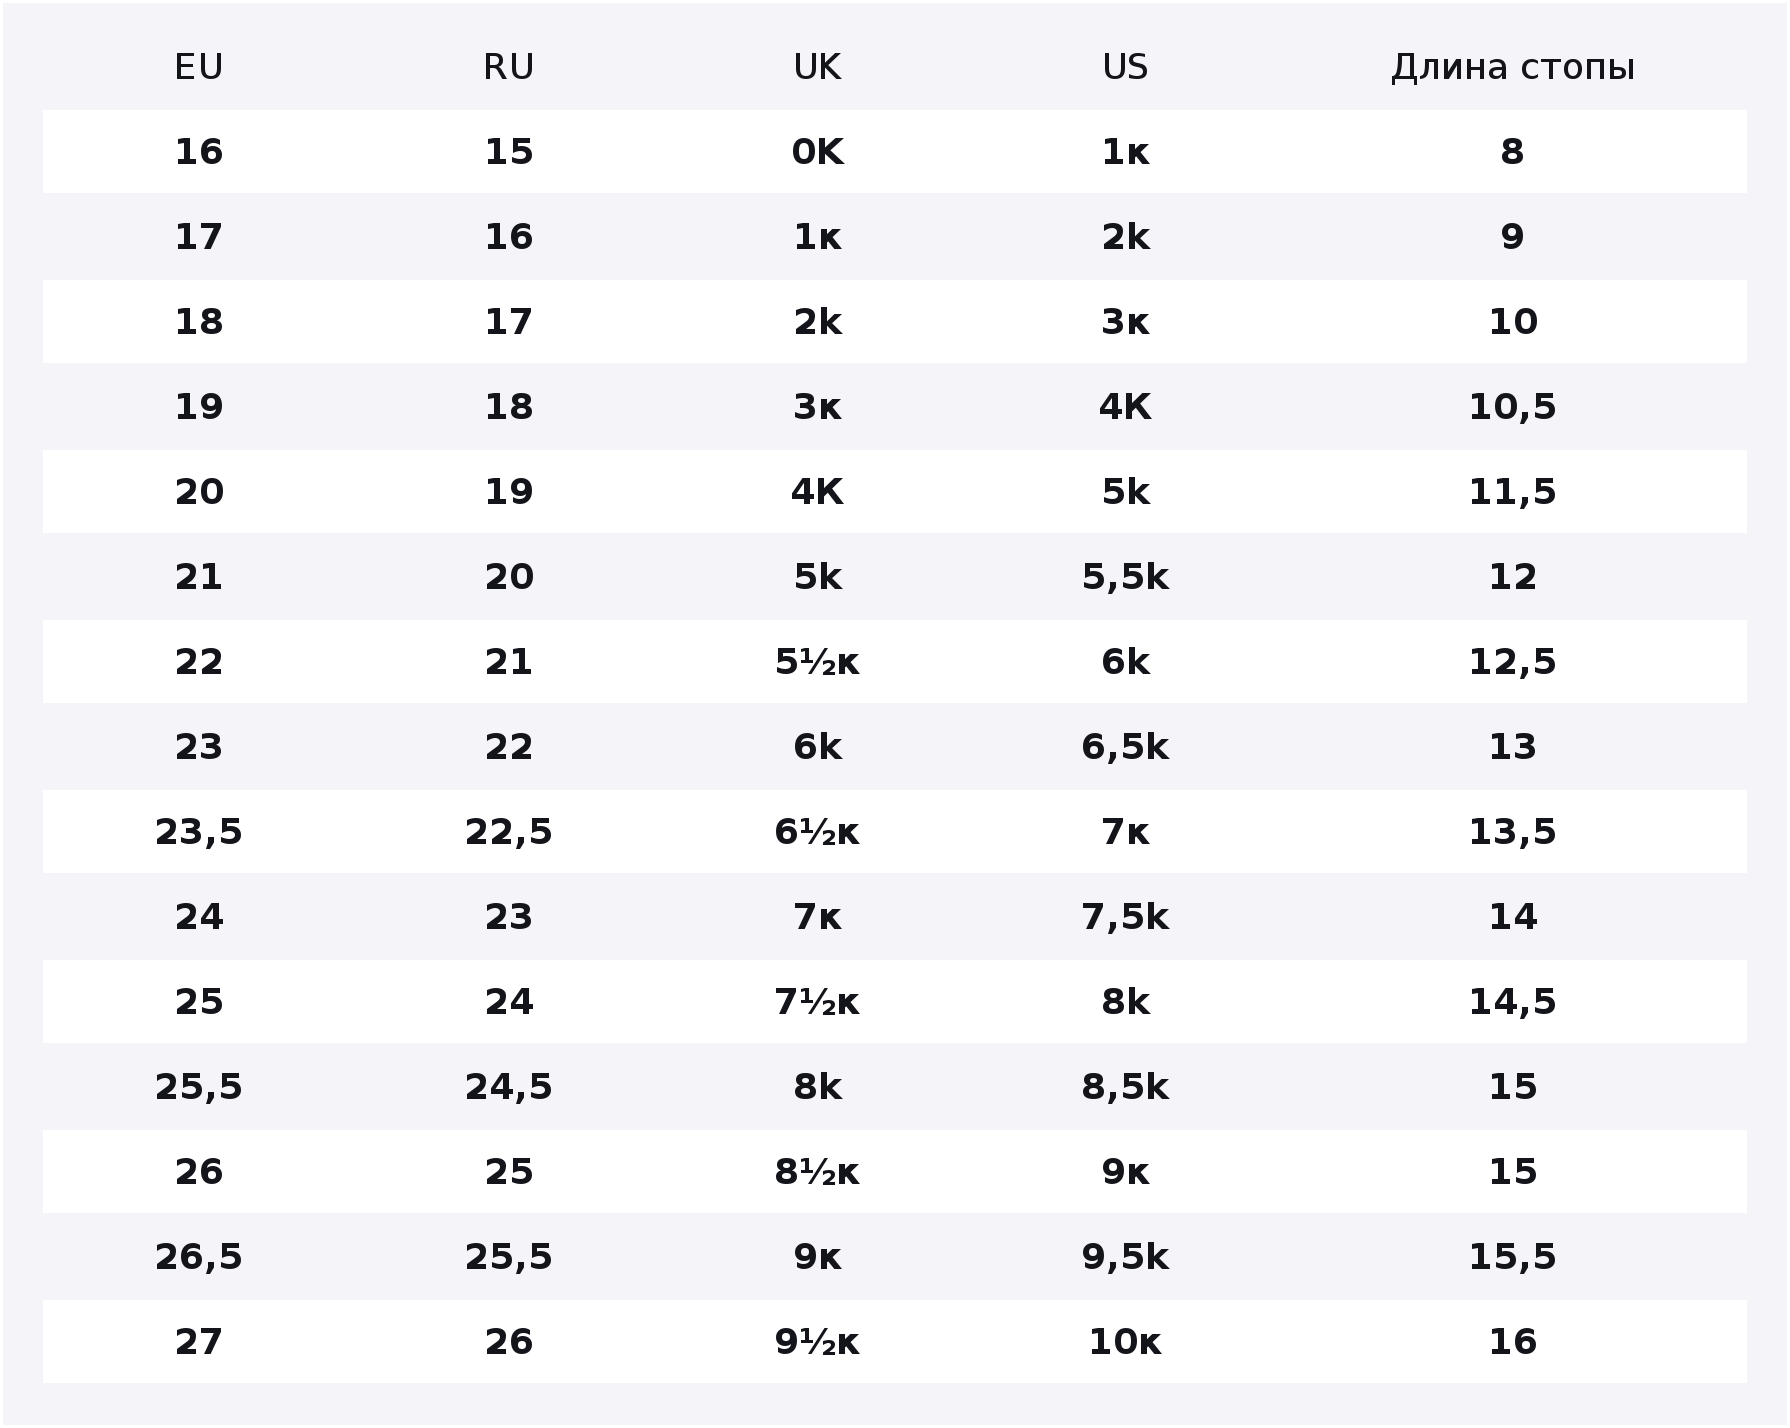Click the RU column header
The height and width of the screenshot is (1428, 1790).
tap(508, 67)
